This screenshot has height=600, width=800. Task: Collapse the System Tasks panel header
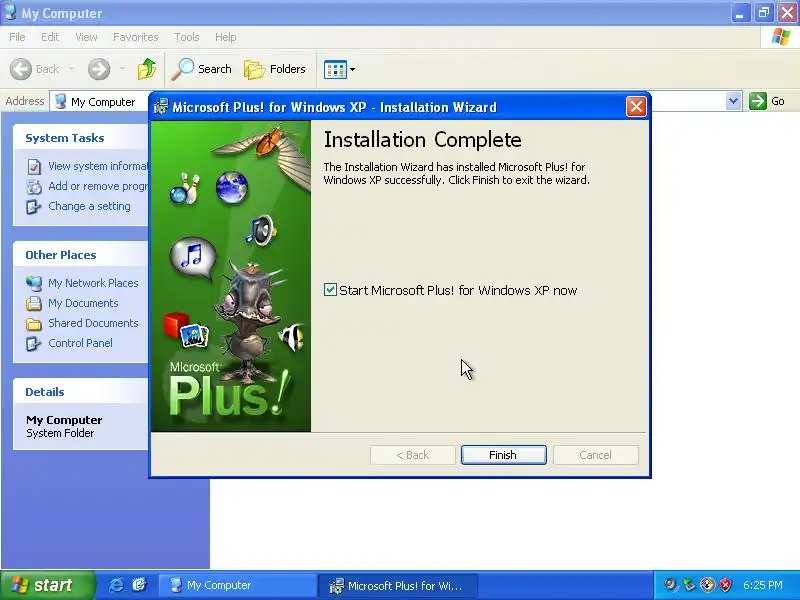click(81, 138)
